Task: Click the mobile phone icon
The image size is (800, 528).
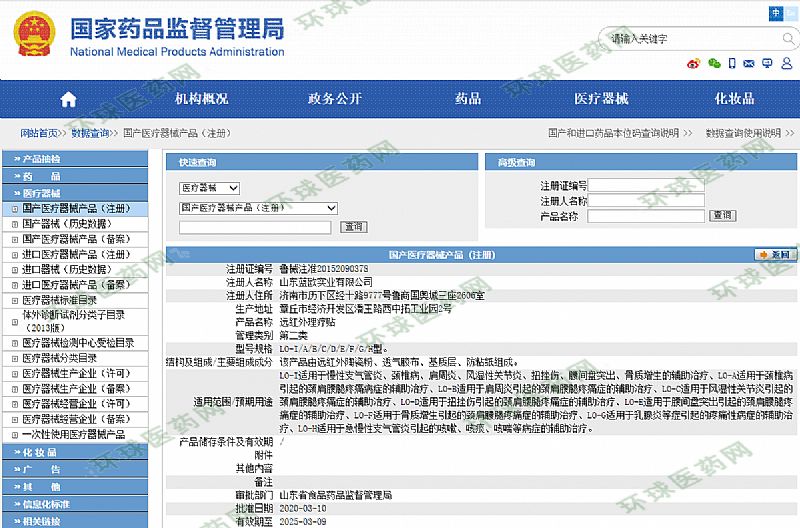Action: [x=731, y=63]
